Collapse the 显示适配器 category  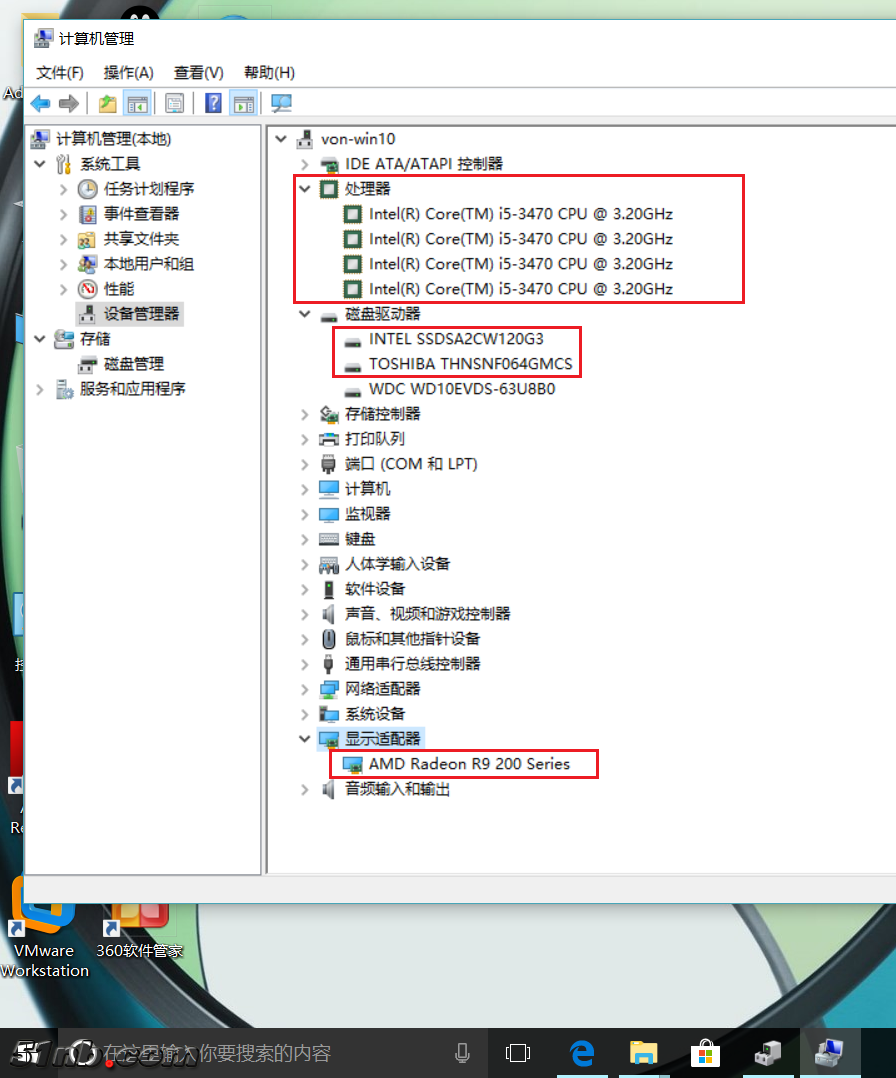coord(305,738)
